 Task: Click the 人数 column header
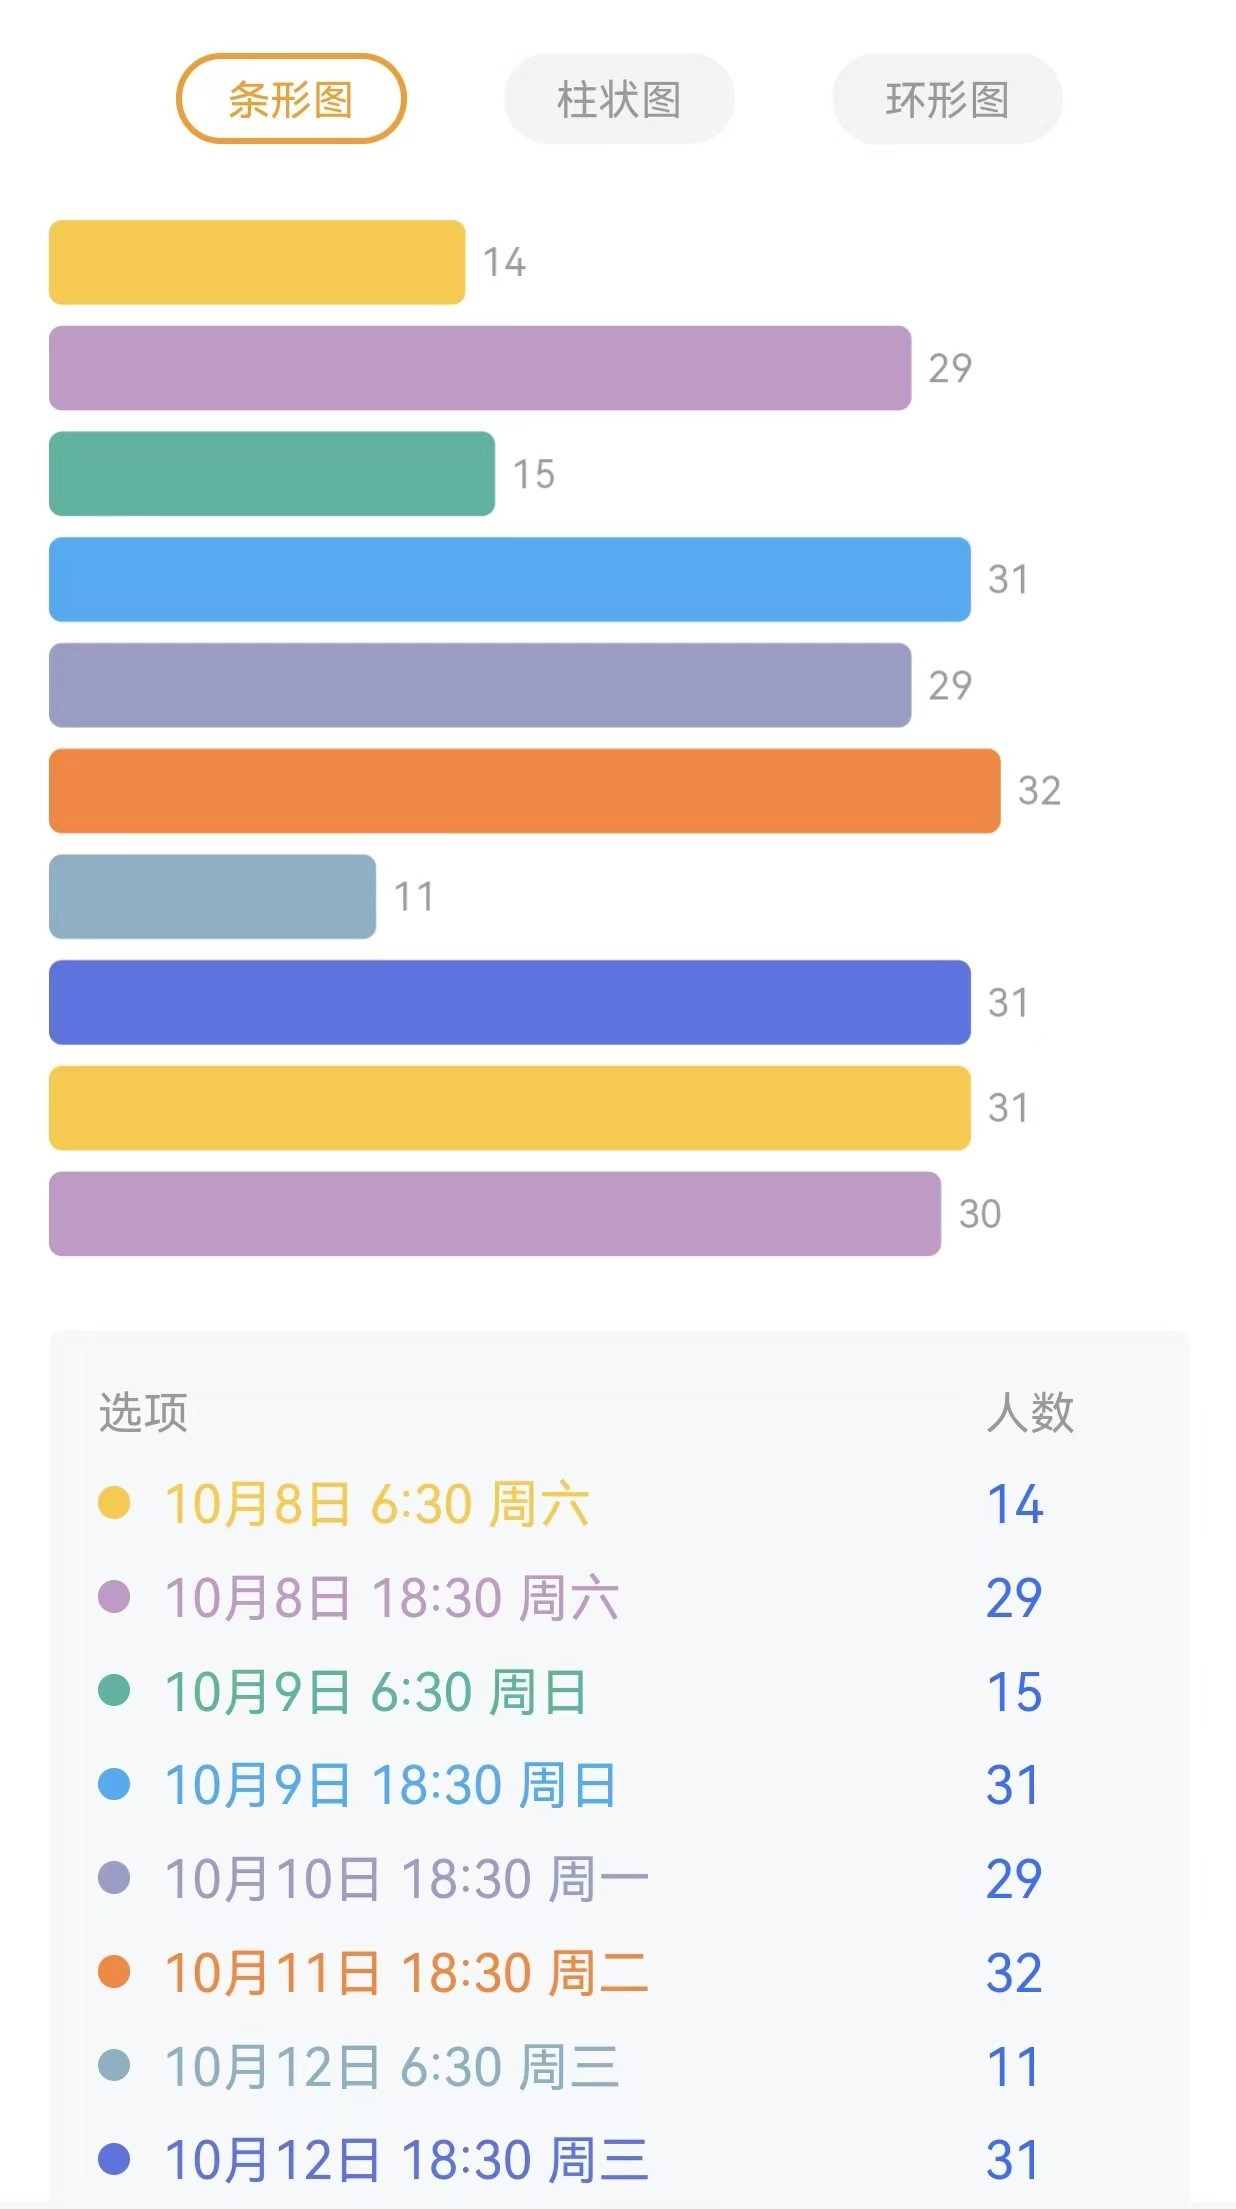1030,1413
